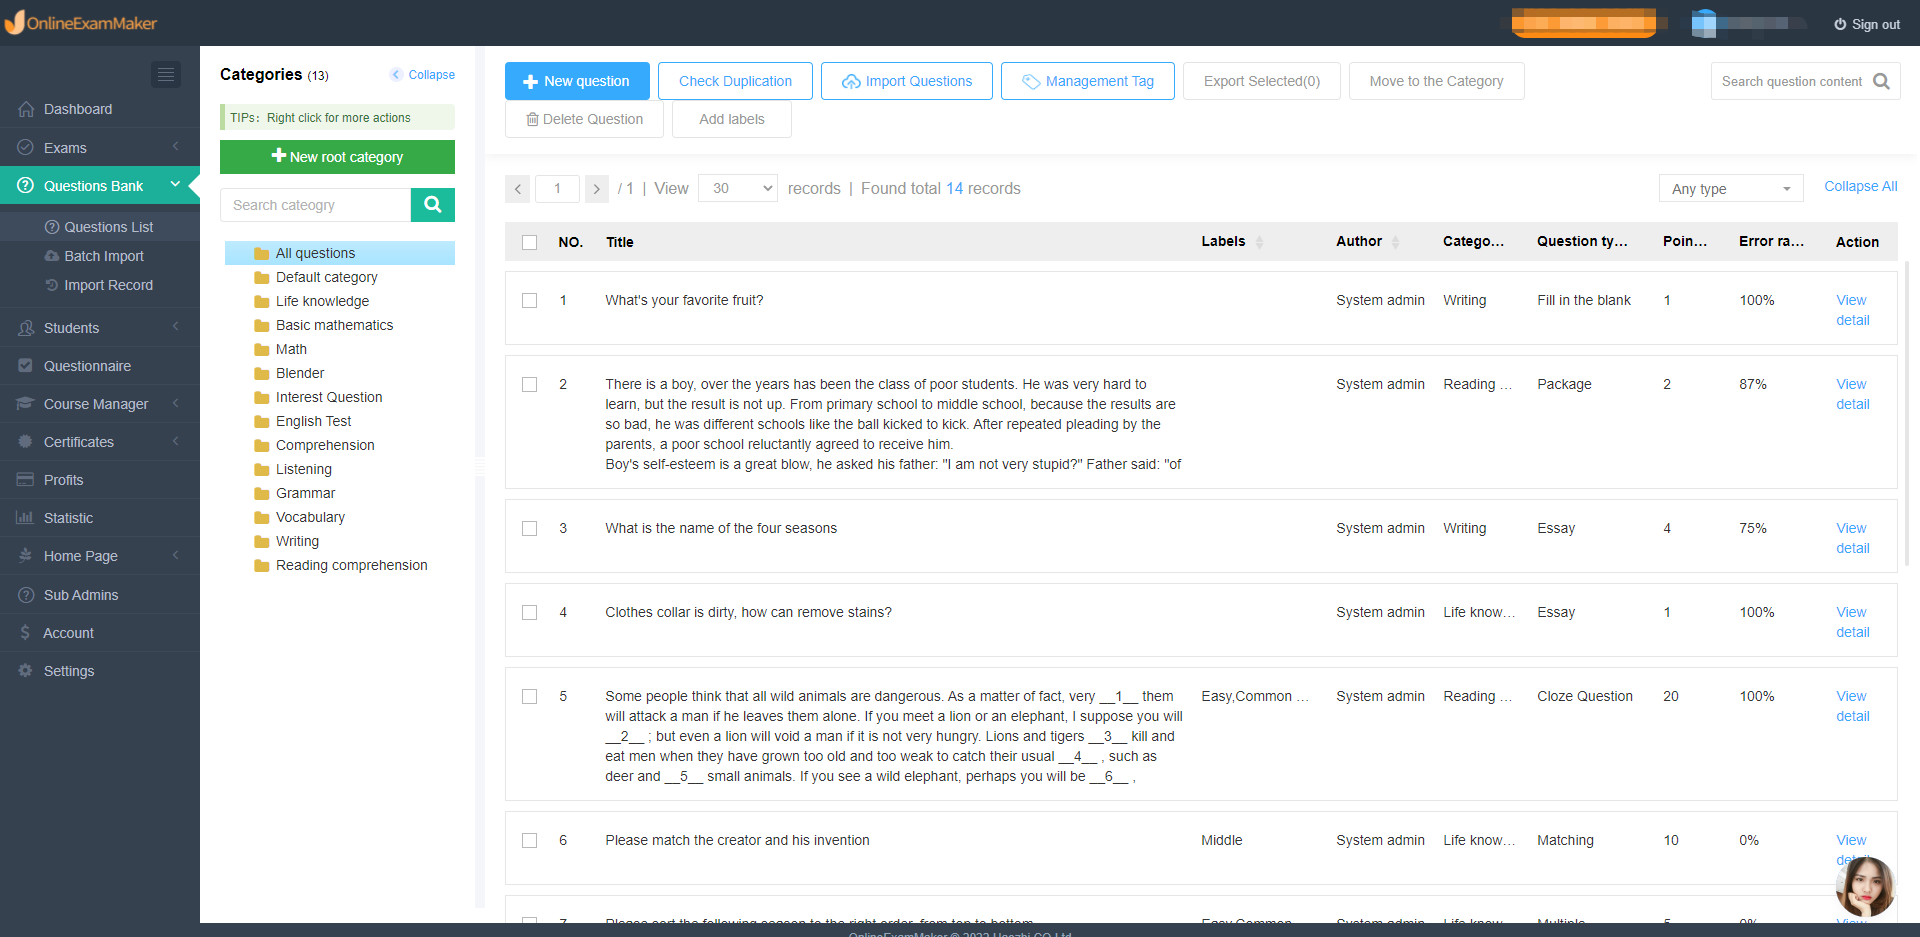
Task: Click the Statistic chart icon
Action: tap(26, 518)
